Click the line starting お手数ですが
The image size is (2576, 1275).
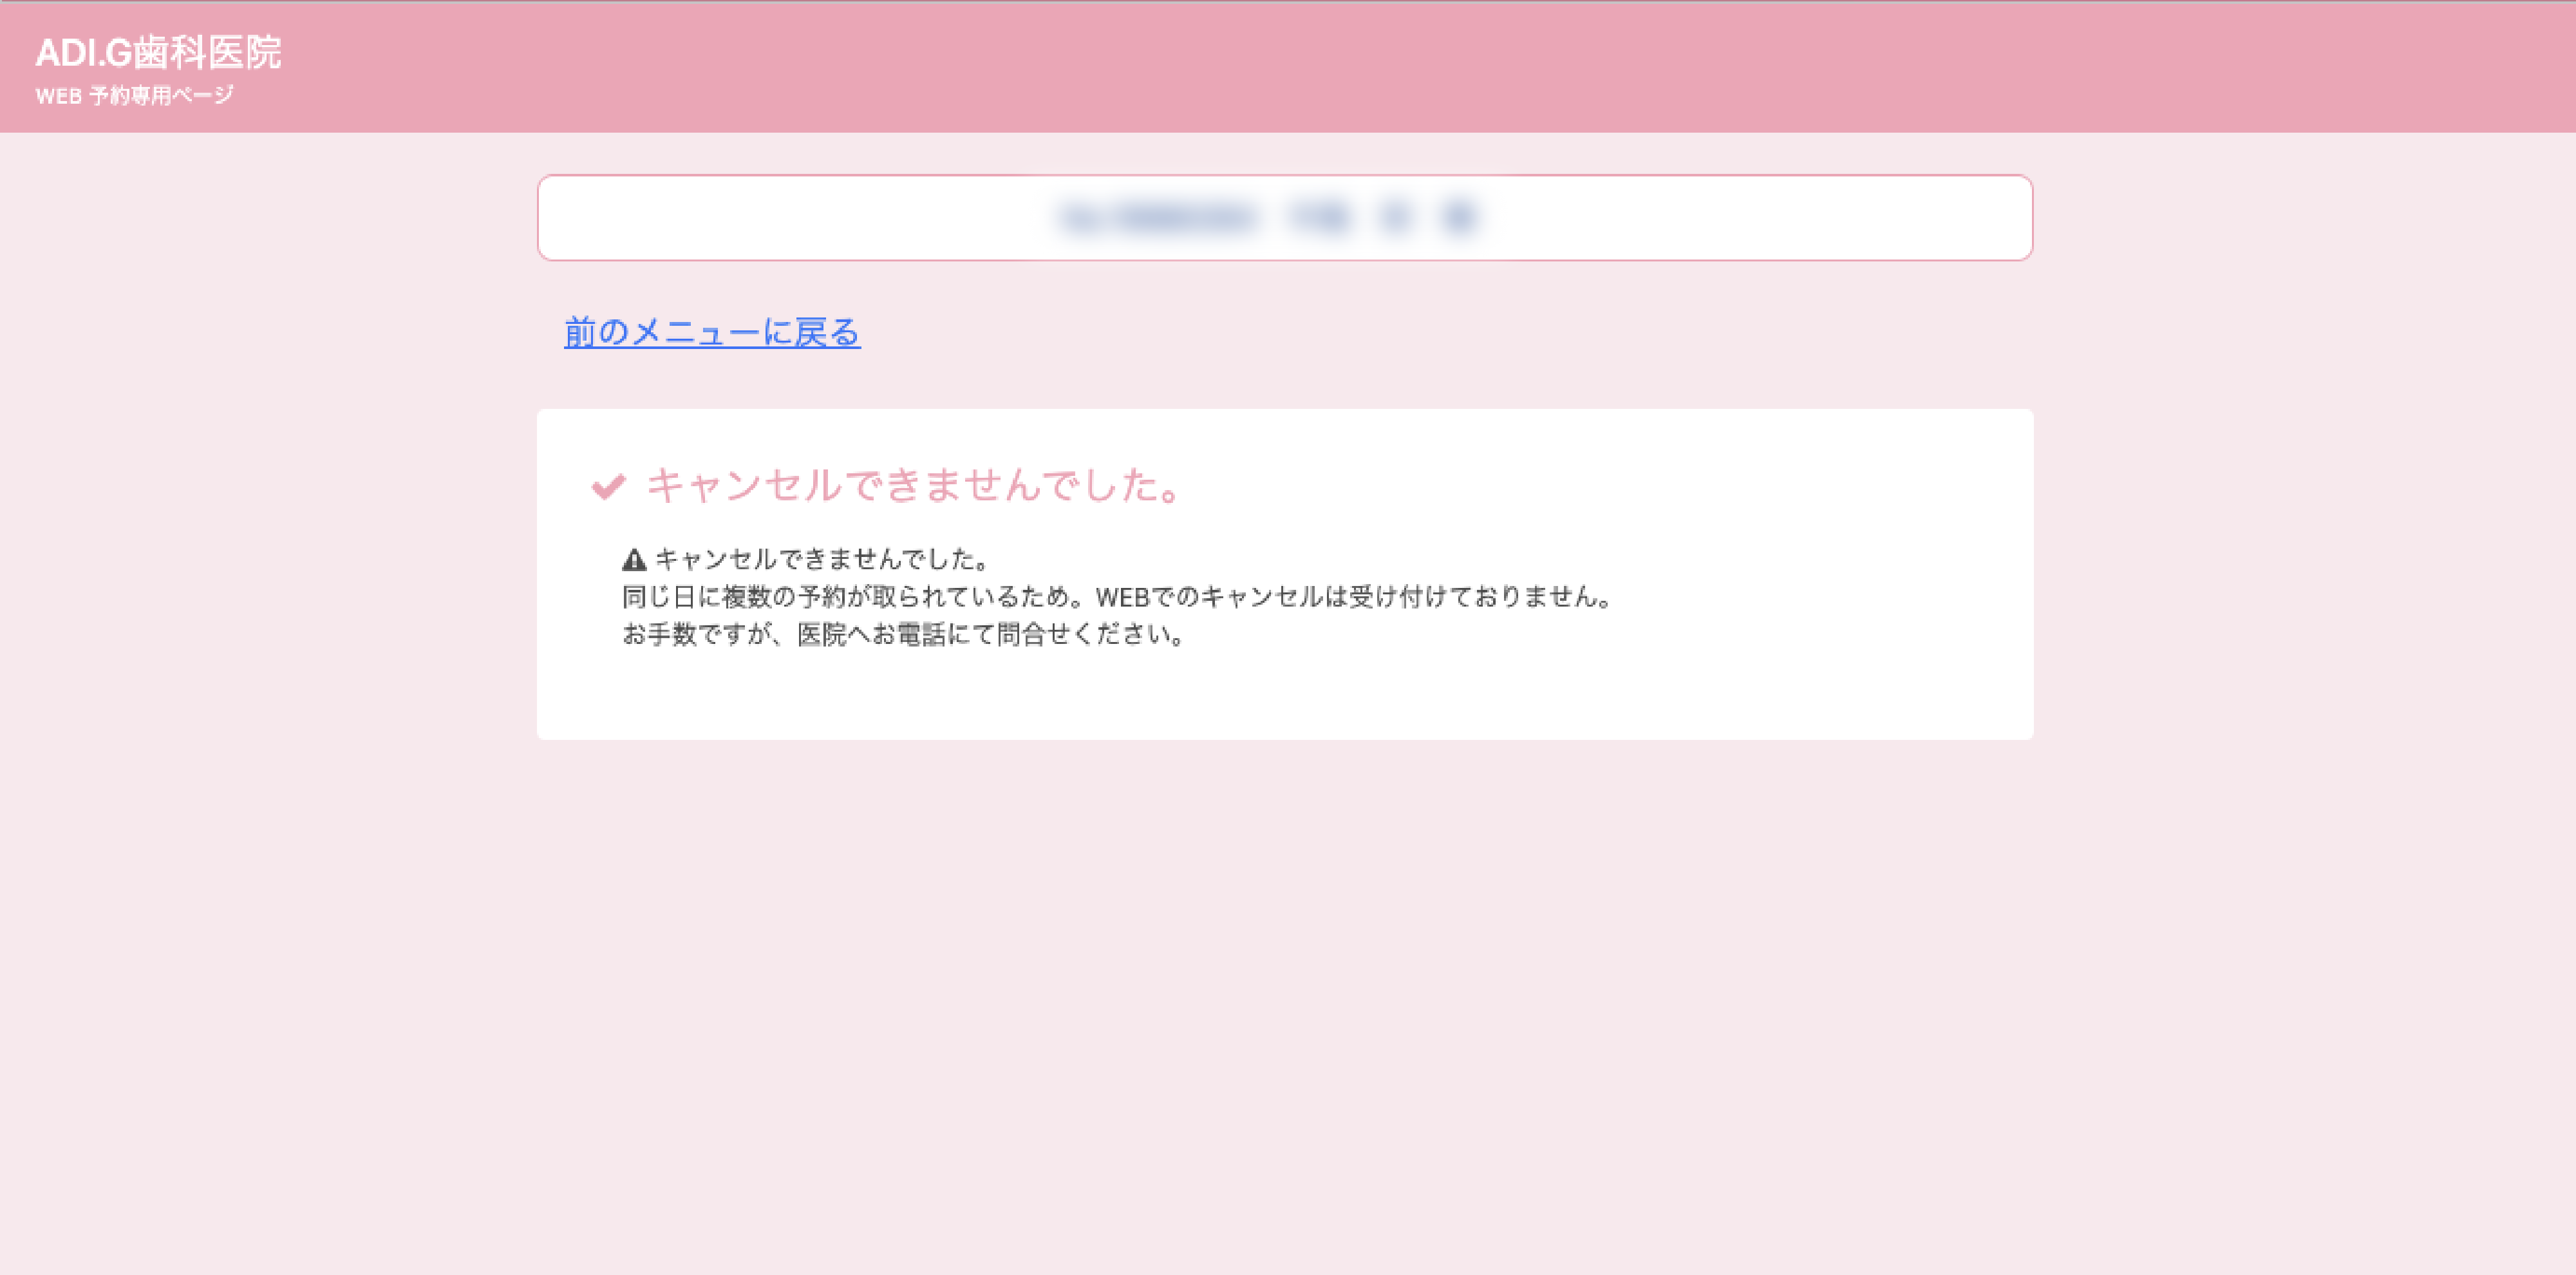pyautogui.click(x=902, y=635)
